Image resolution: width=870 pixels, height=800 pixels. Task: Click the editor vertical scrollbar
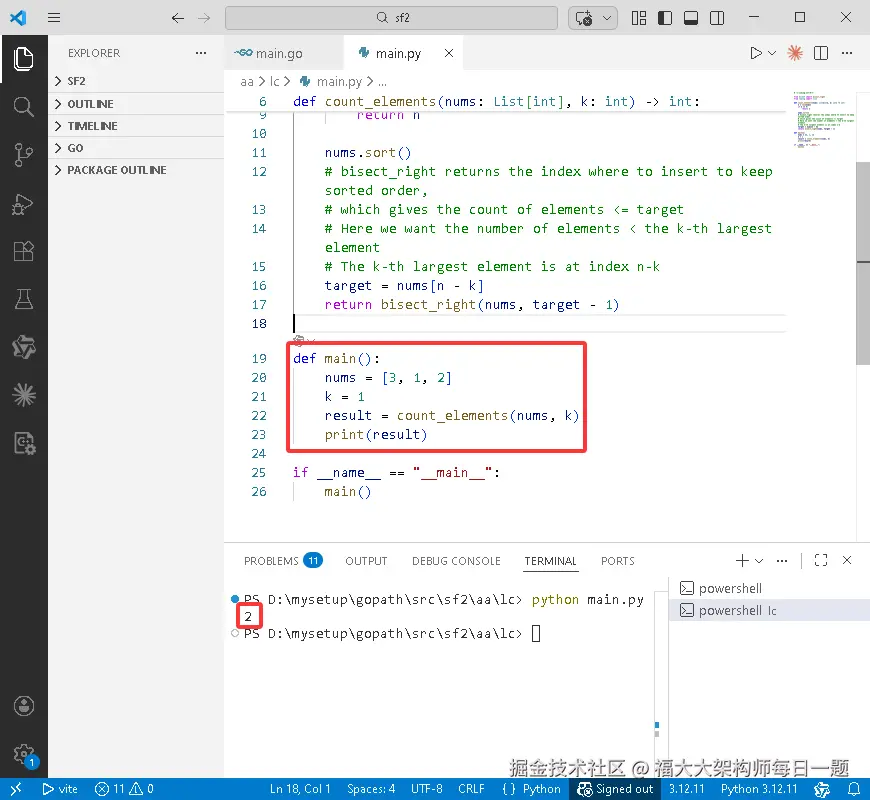[x=863, y=264]
